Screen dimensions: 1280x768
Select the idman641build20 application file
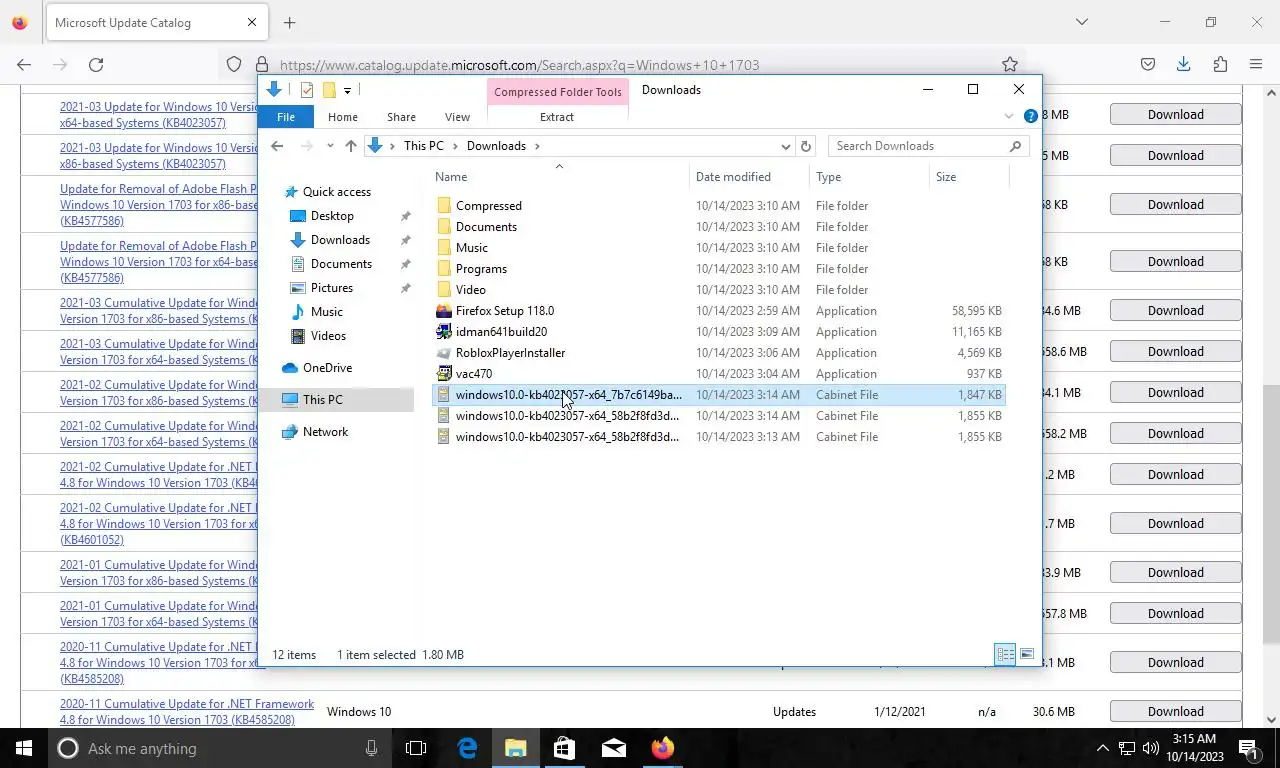(x=719, y=332)
